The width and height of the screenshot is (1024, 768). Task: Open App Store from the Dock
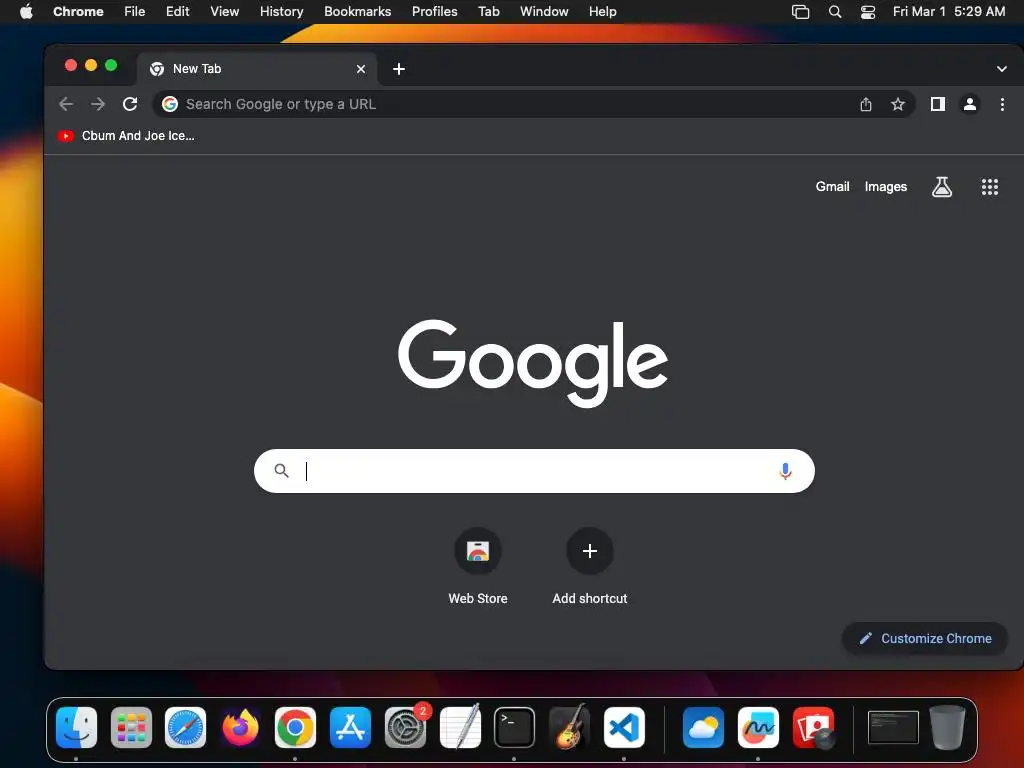pos(350,727)
